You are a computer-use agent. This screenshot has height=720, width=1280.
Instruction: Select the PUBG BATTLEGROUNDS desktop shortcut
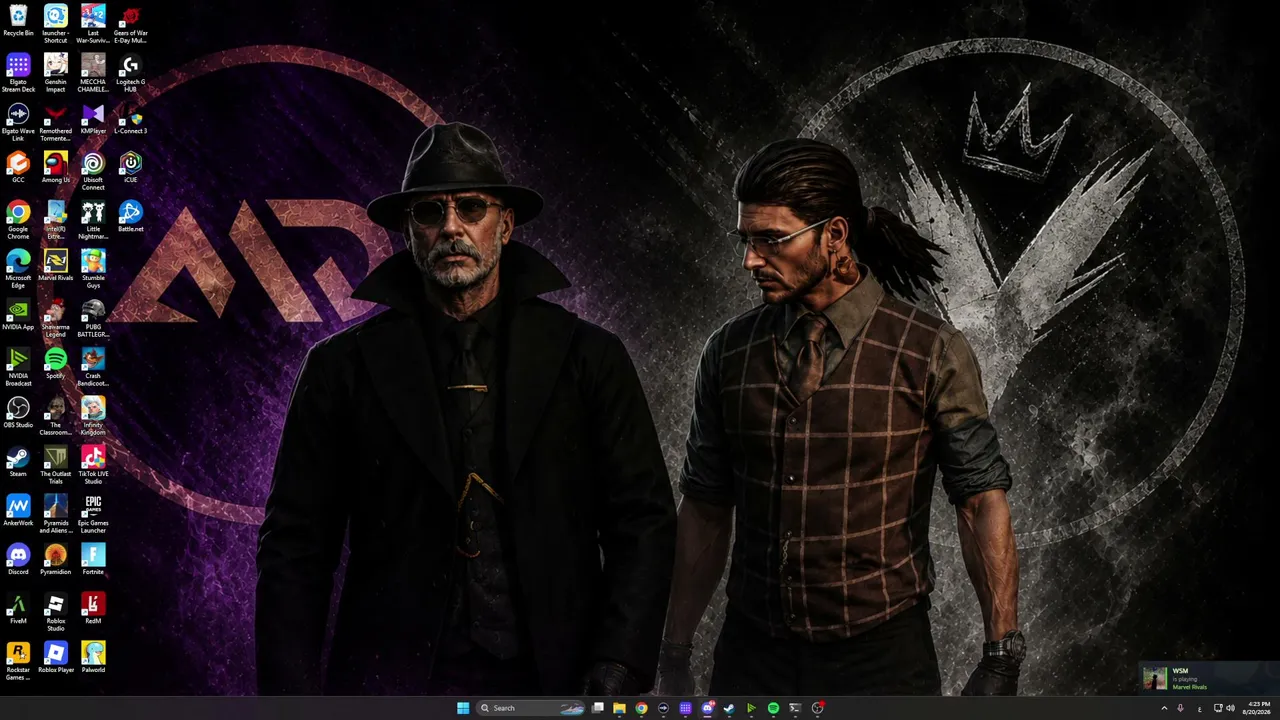(x=93, y=318)
